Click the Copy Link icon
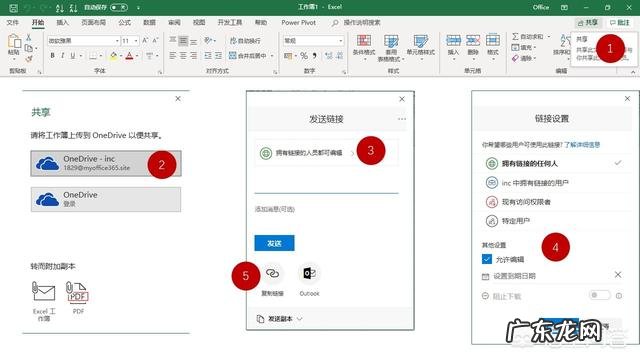640x360 pixels. point(272,273)
